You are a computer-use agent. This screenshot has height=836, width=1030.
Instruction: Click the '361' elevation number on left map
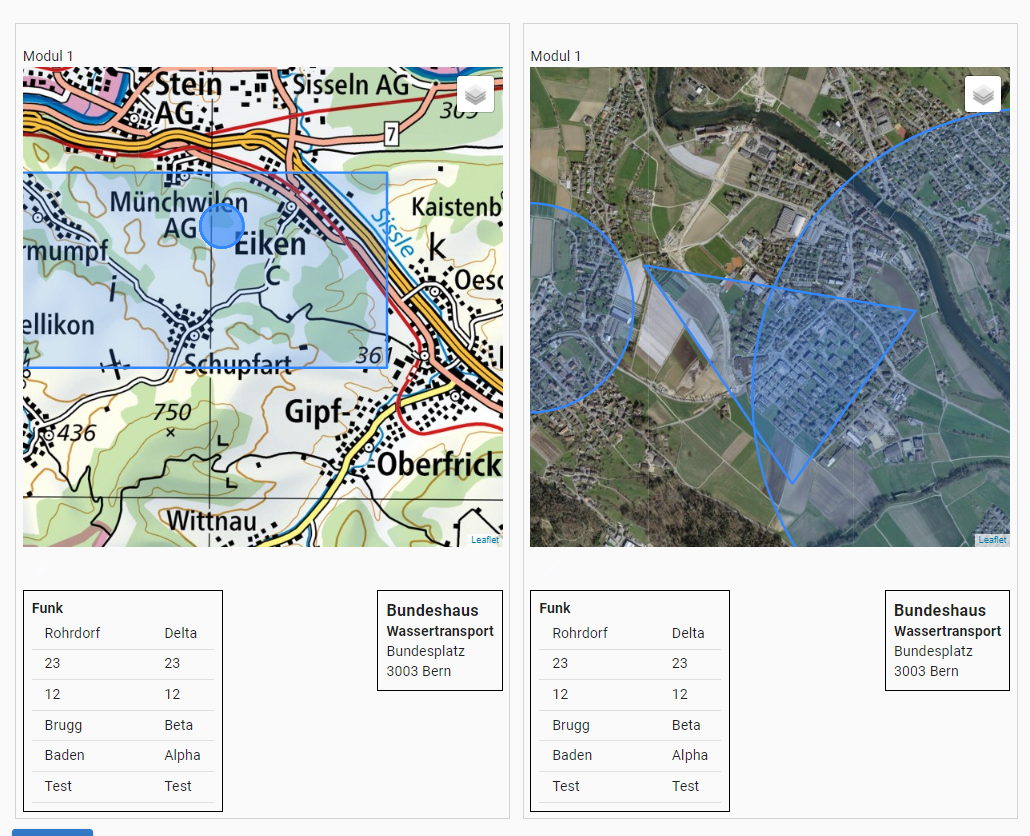click(x=373, y=355)
